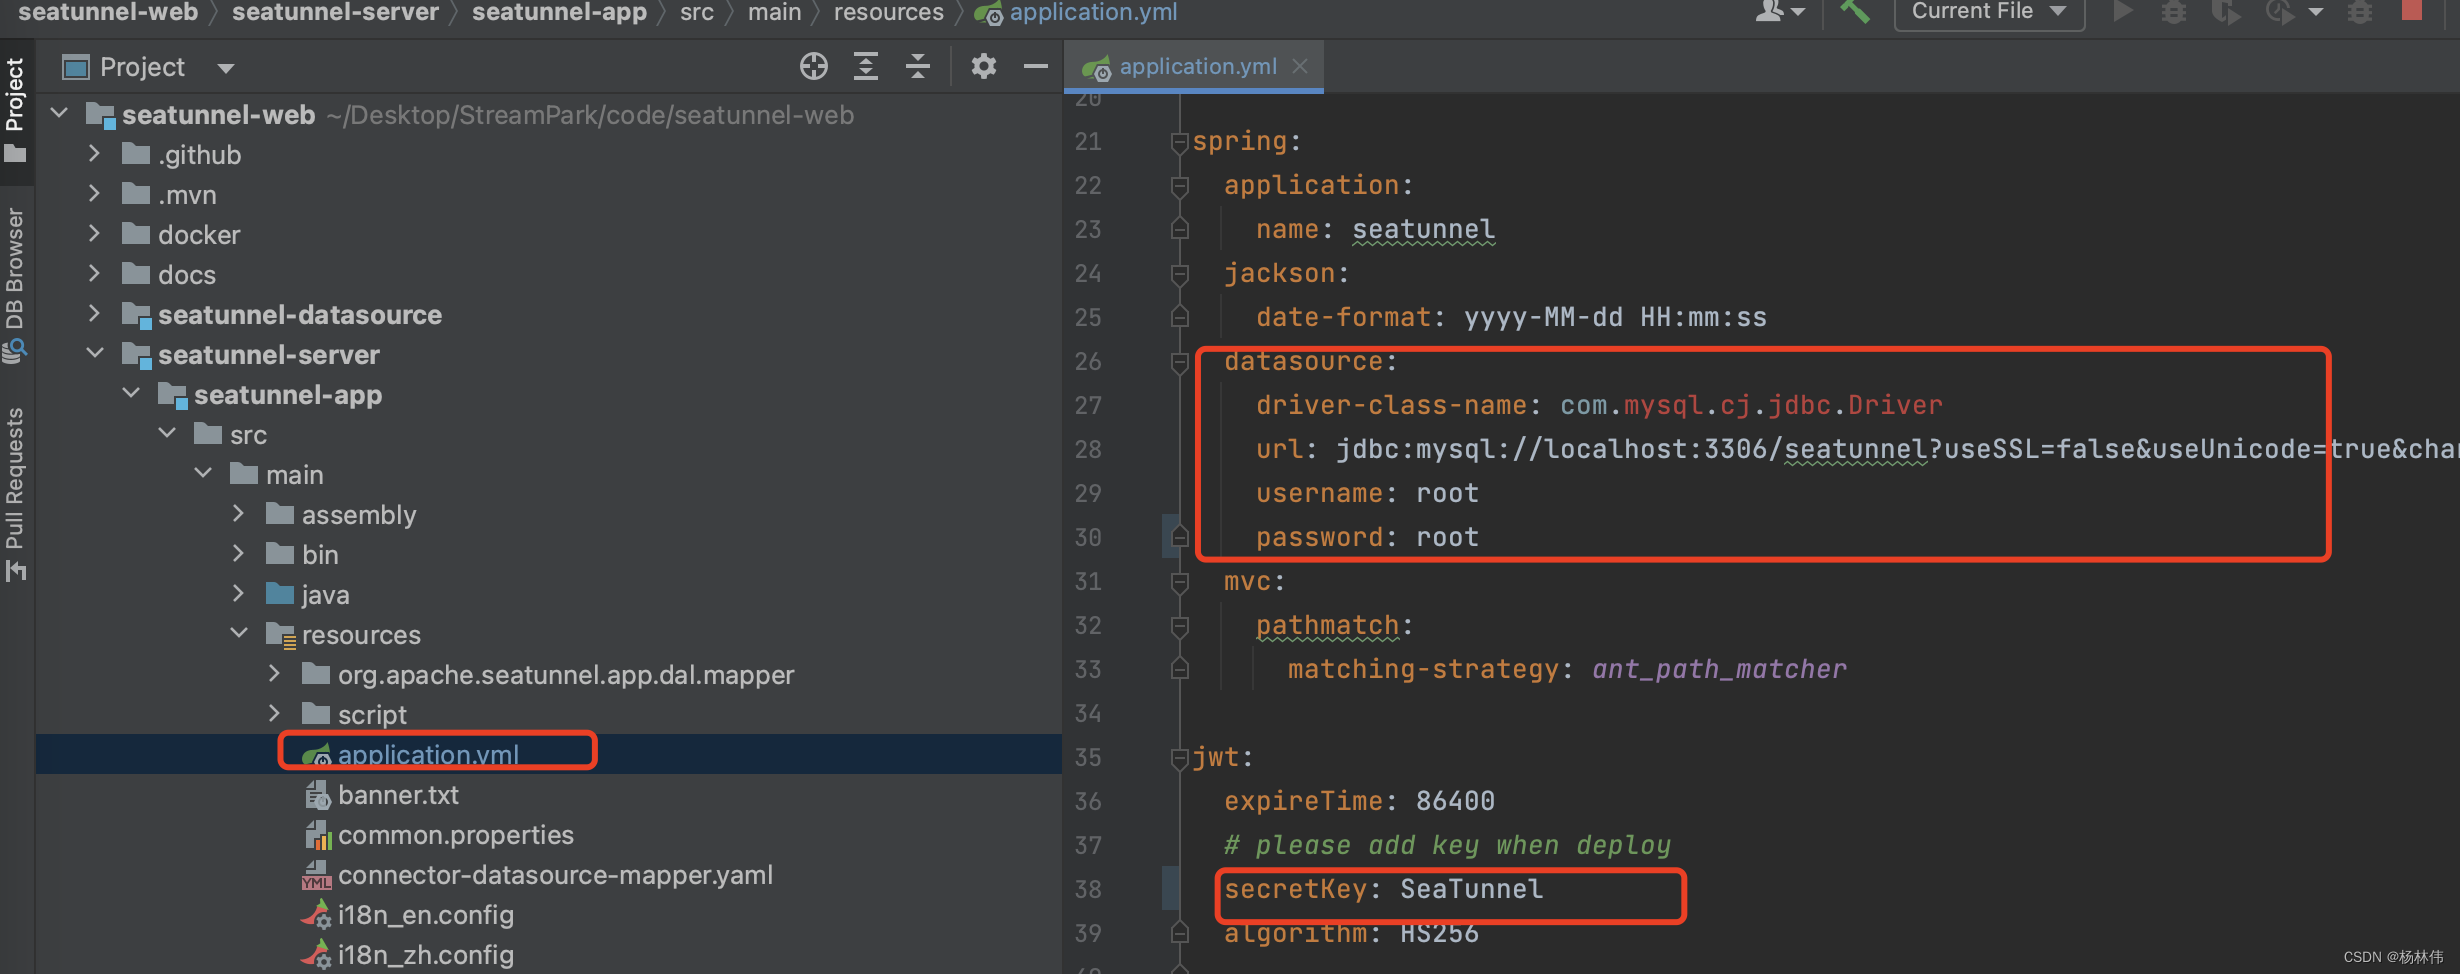
Task: Collapse the src folder
Action: pos(167,433)
